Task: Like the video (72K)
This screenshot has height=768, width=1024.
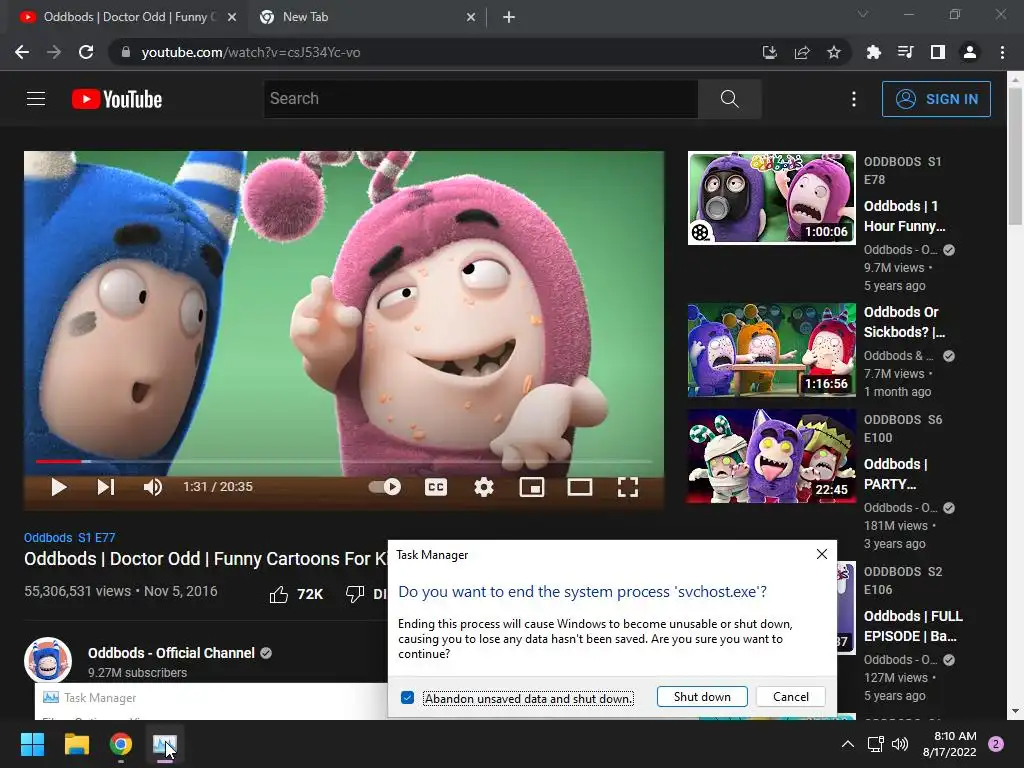Action: click(296, 594)
